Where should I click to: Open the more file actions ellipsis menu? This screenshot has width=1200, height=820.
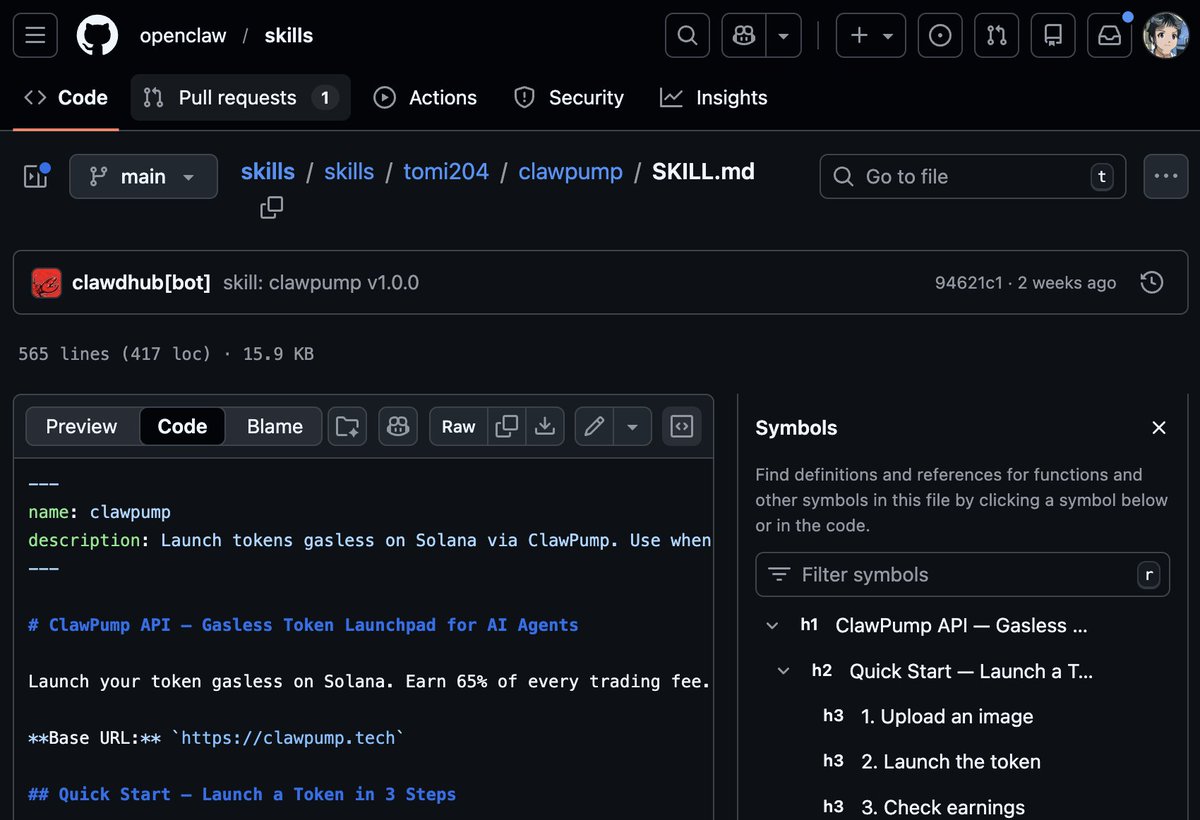[1165, 176]
